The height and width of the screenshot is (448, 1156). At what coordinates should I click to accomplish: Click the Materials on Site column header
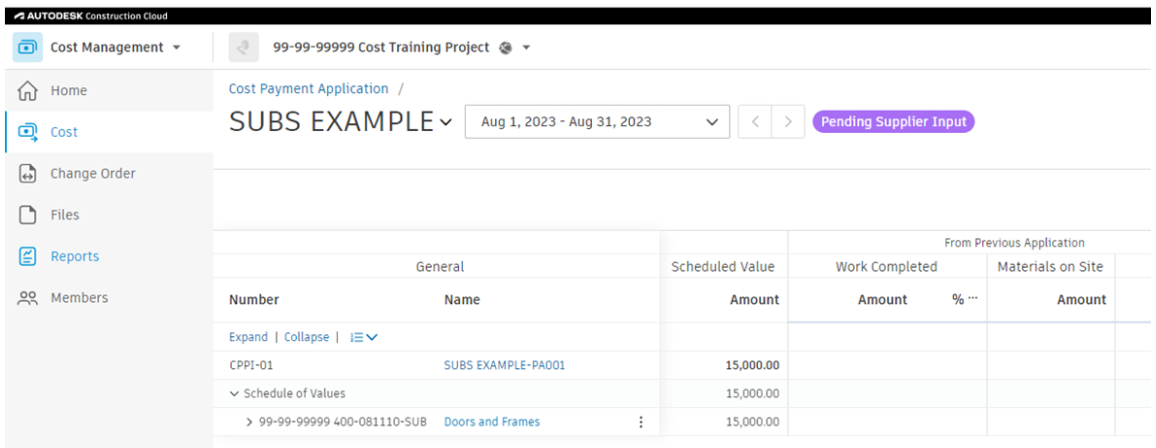pos(1051,267)
